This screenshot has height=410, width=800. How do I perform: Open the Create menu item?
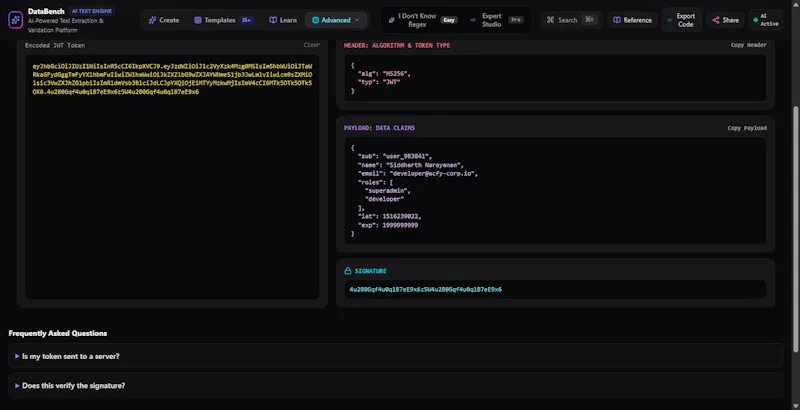(164, 20)
